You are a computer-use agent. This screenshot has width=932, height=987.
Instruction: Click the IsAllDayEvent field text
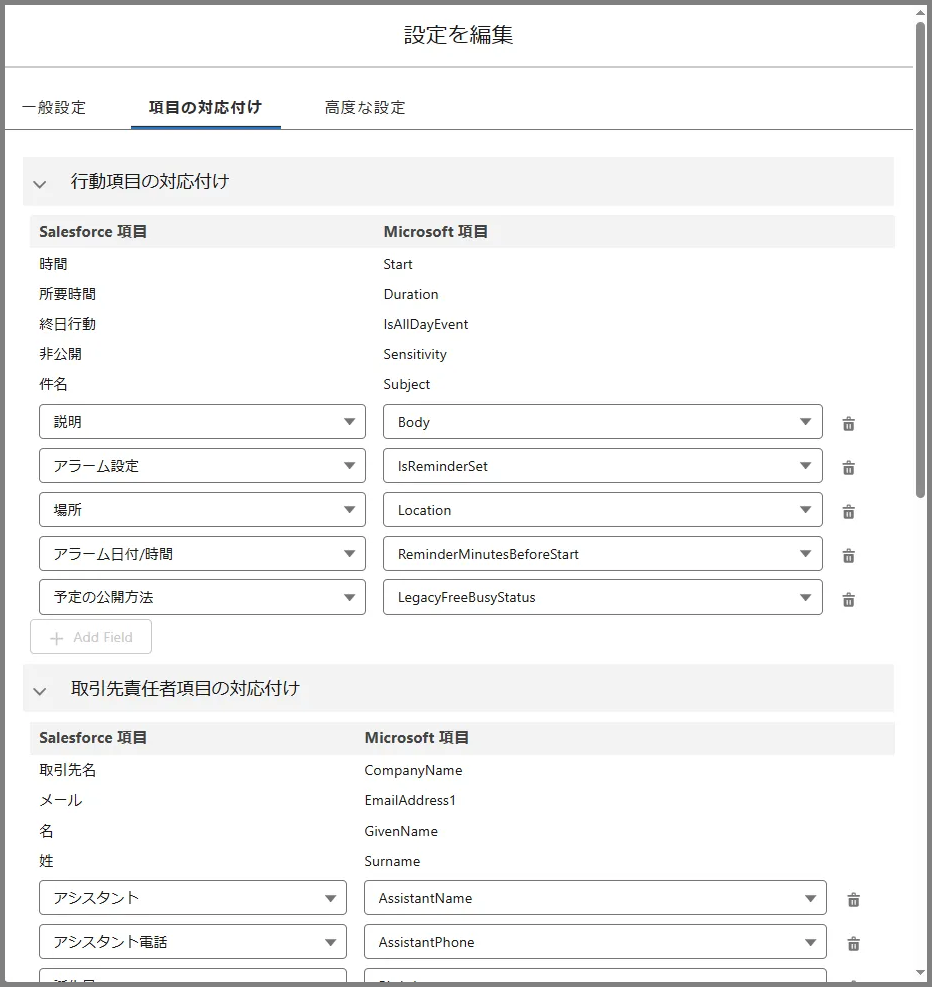coord(426,324)
